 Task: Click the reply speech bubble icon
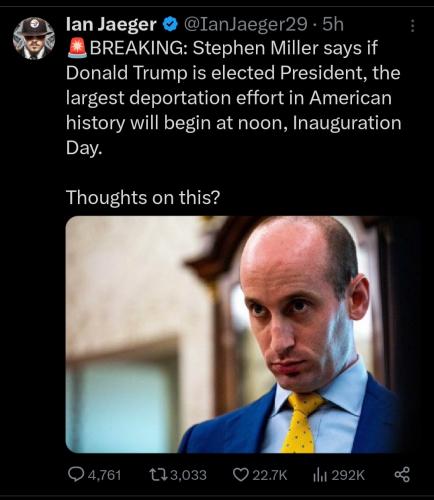pos(76,474)
